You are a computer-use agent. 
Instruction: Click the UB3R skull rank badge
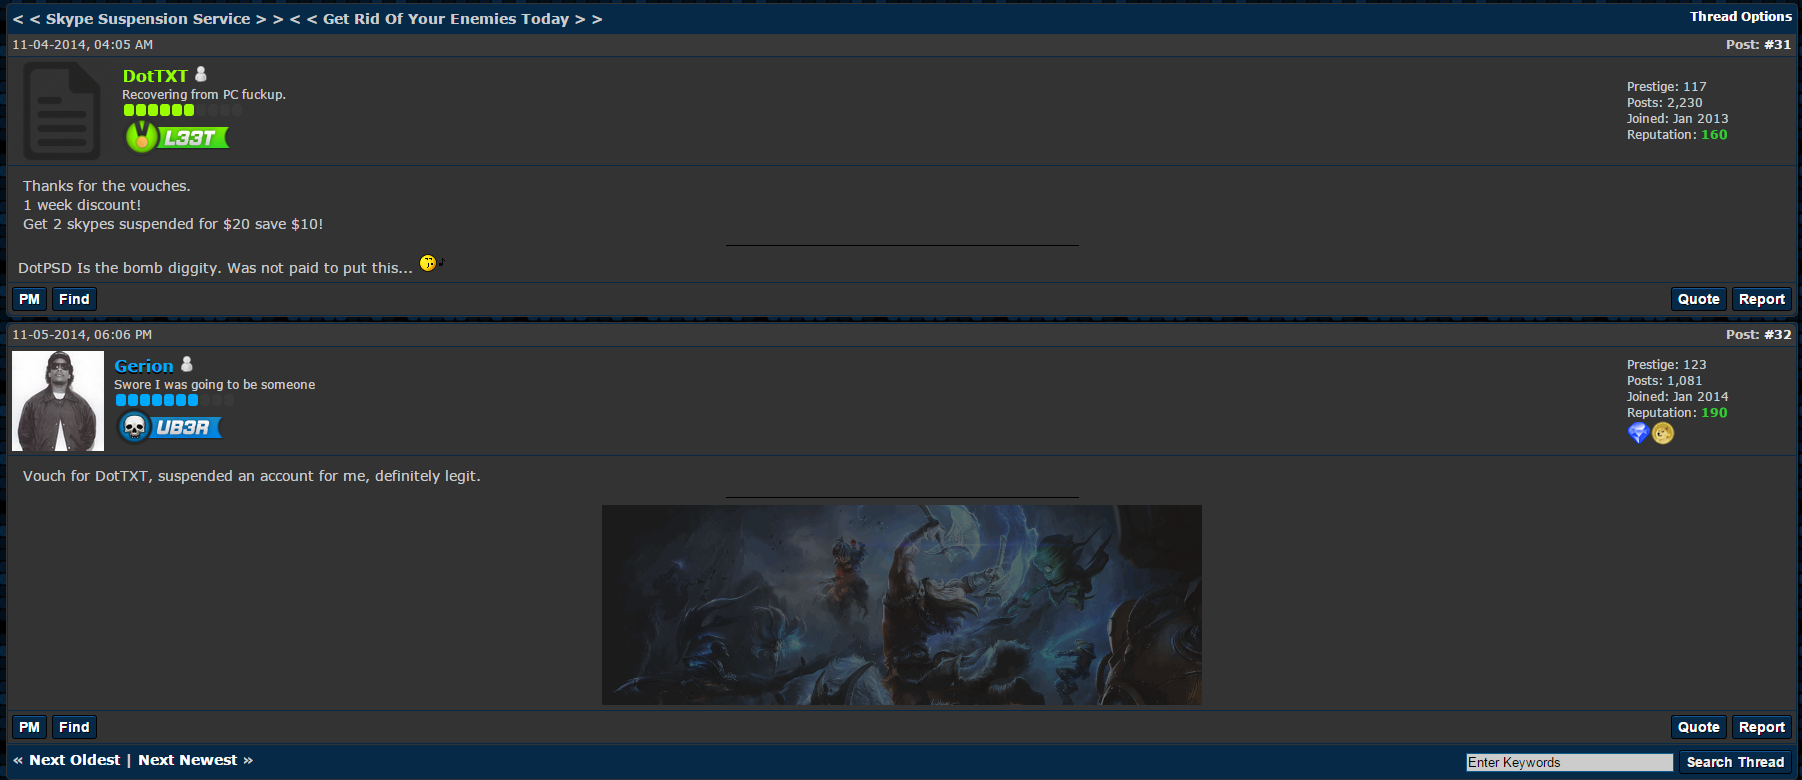[x=169, y=427]
